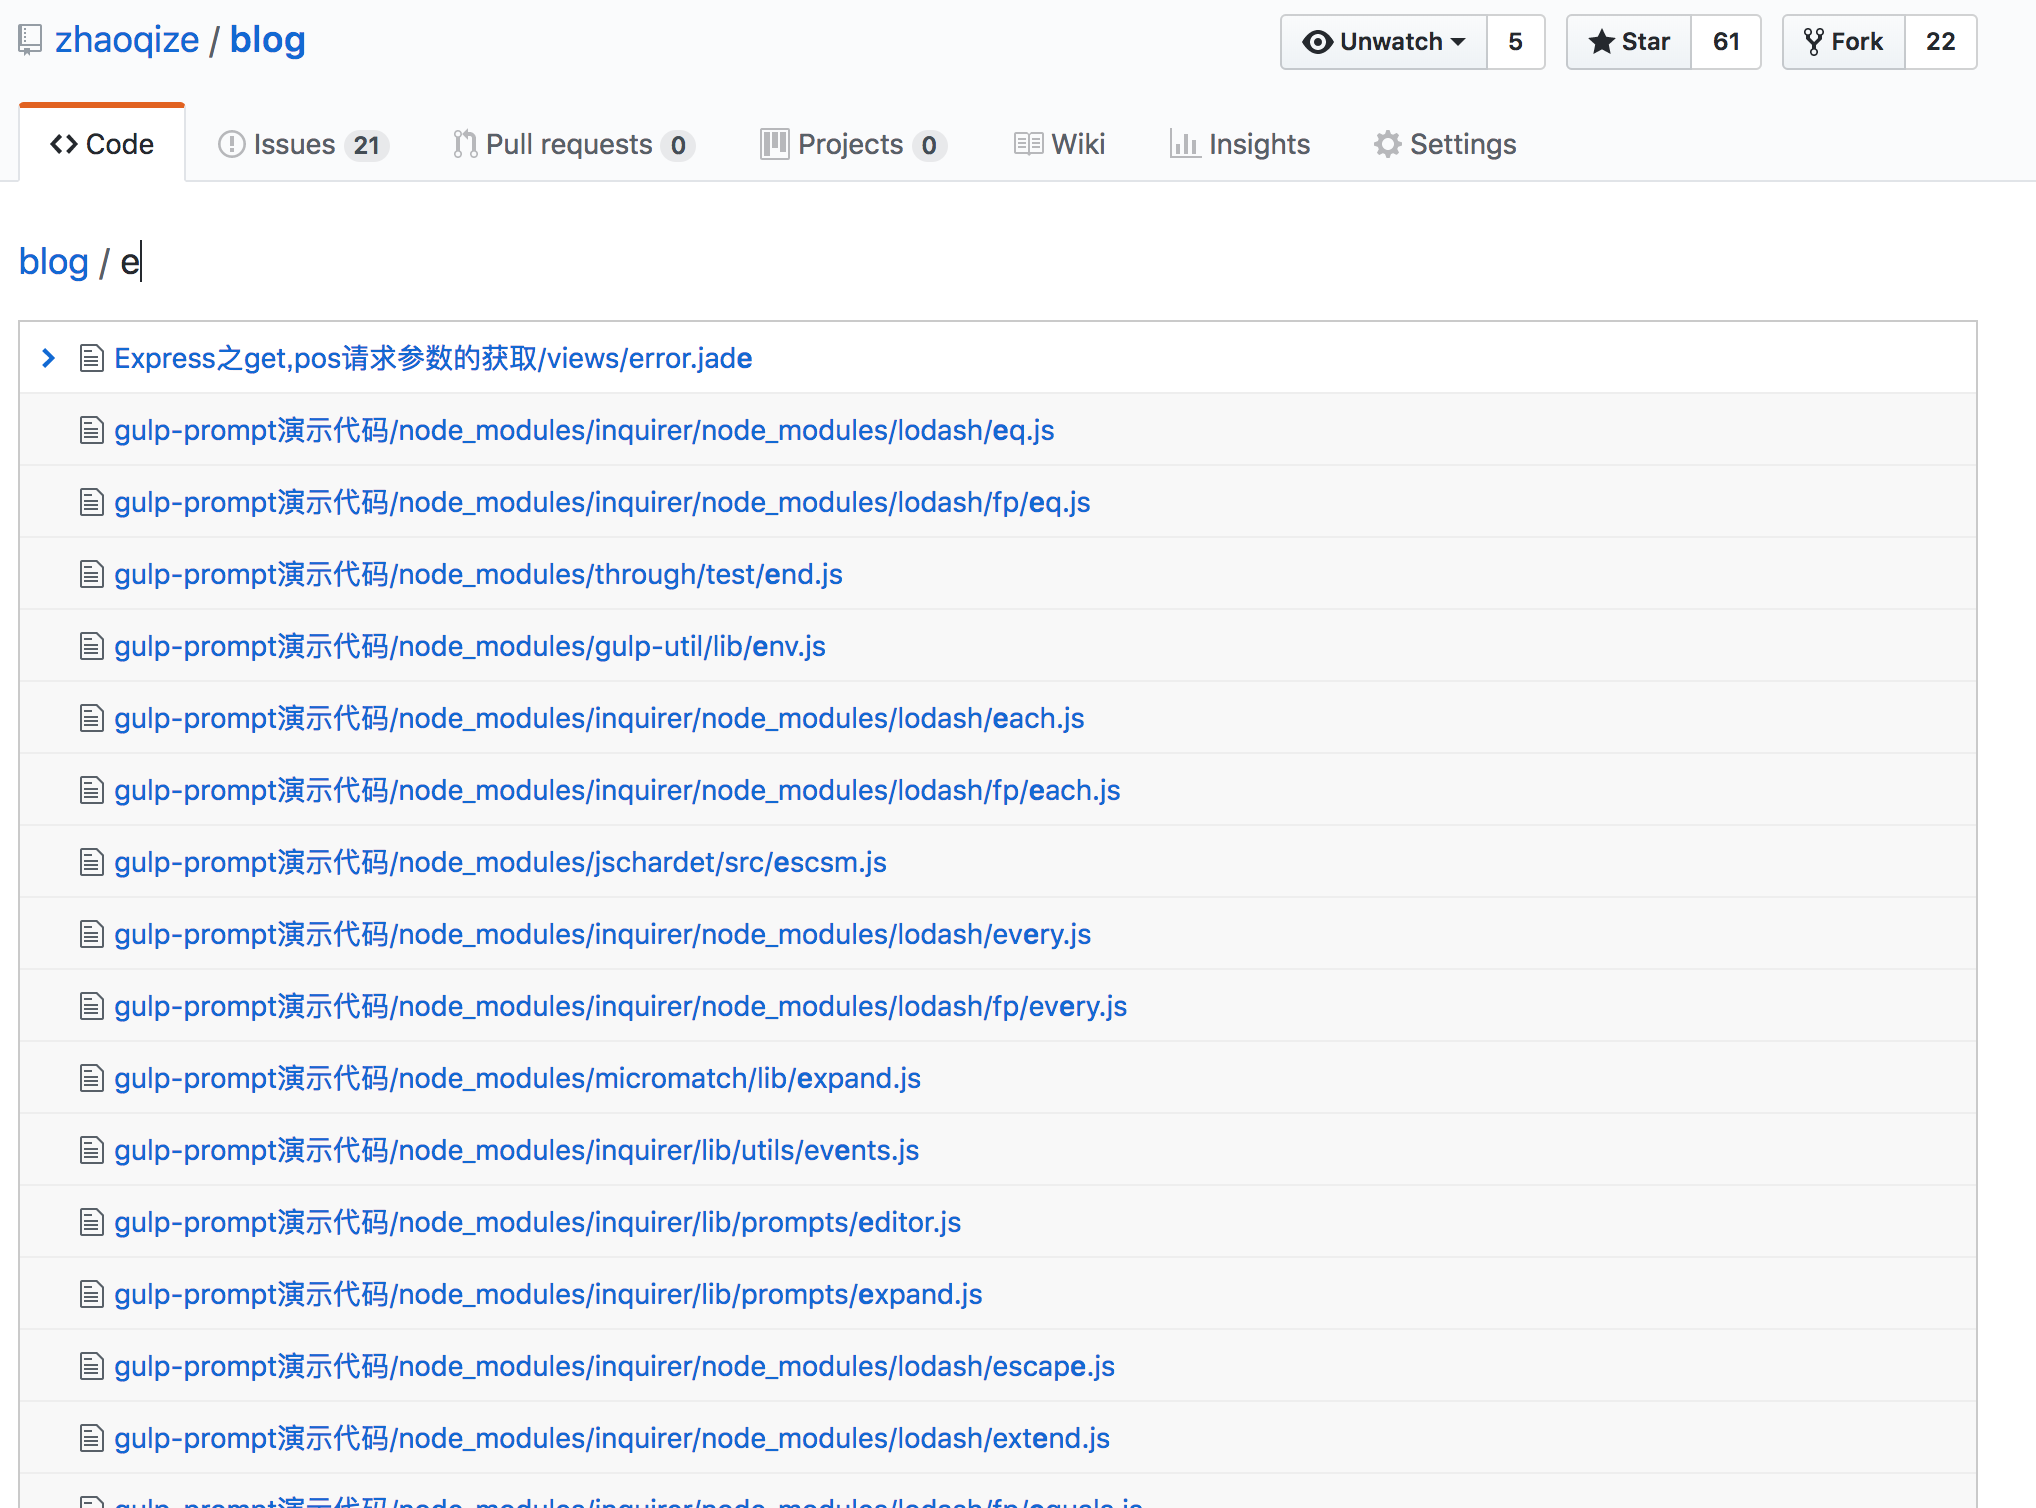This screenshot has height=1508, width=2036.
Task: Open micromatch/lib/expand.js file result
Action: click(517, 1078)
